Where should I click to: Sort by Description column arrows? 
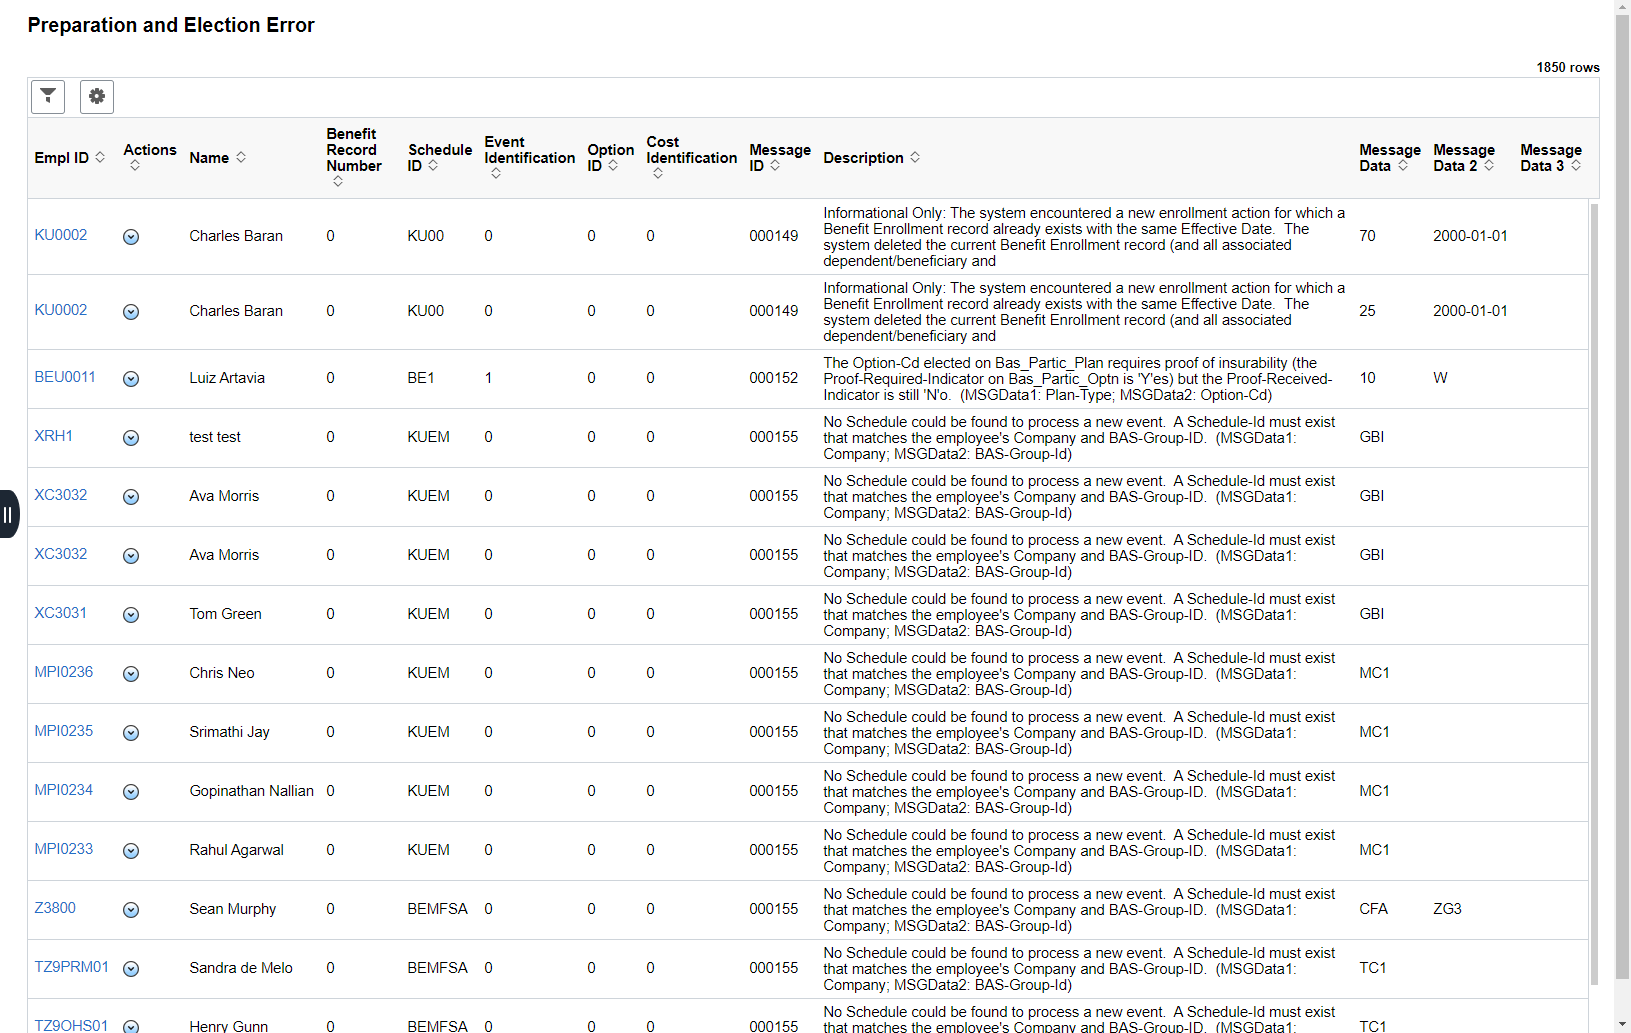pyautogui.click(x=915, y=158)
